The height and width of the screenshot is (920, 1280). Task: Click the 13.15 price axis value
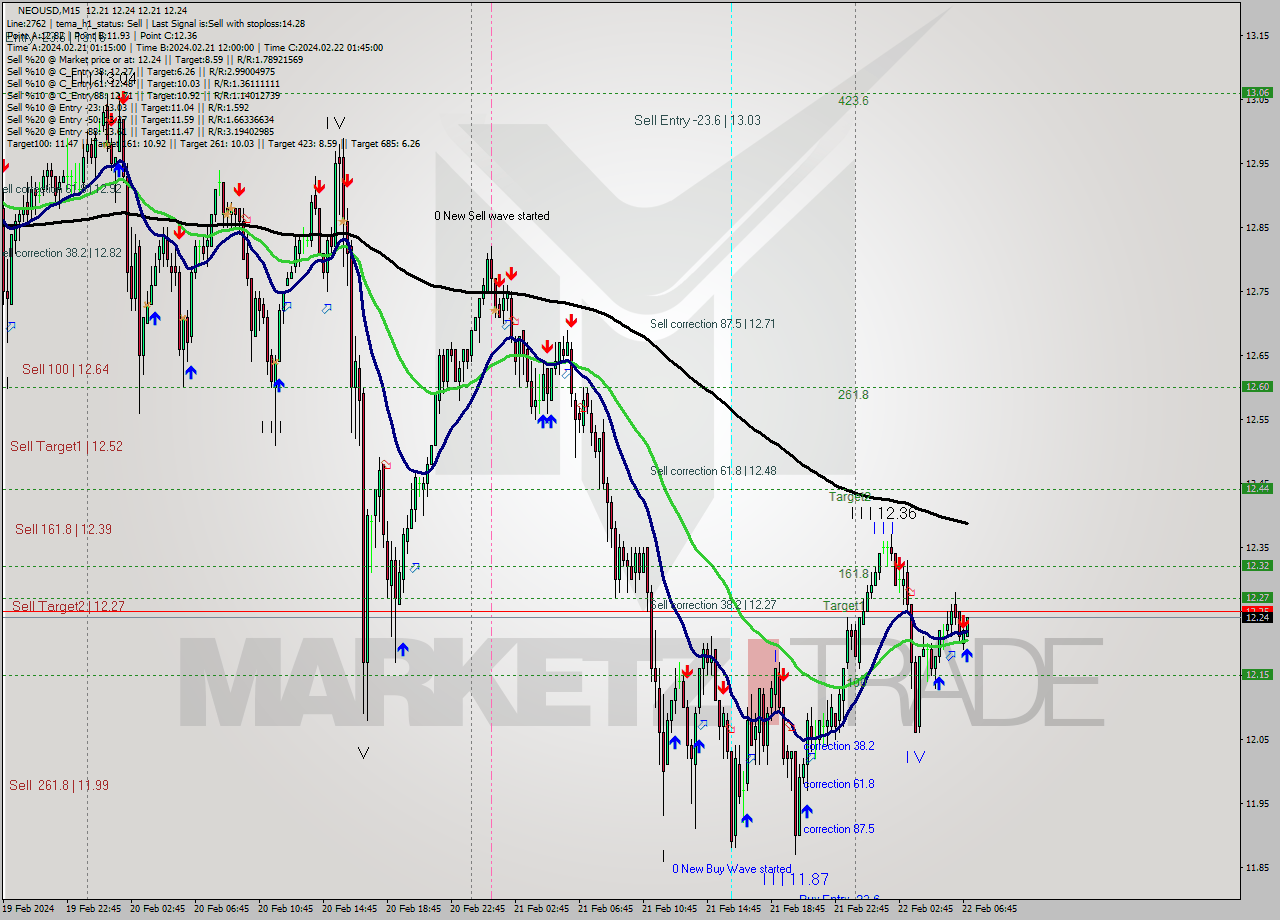(1257, 36)
